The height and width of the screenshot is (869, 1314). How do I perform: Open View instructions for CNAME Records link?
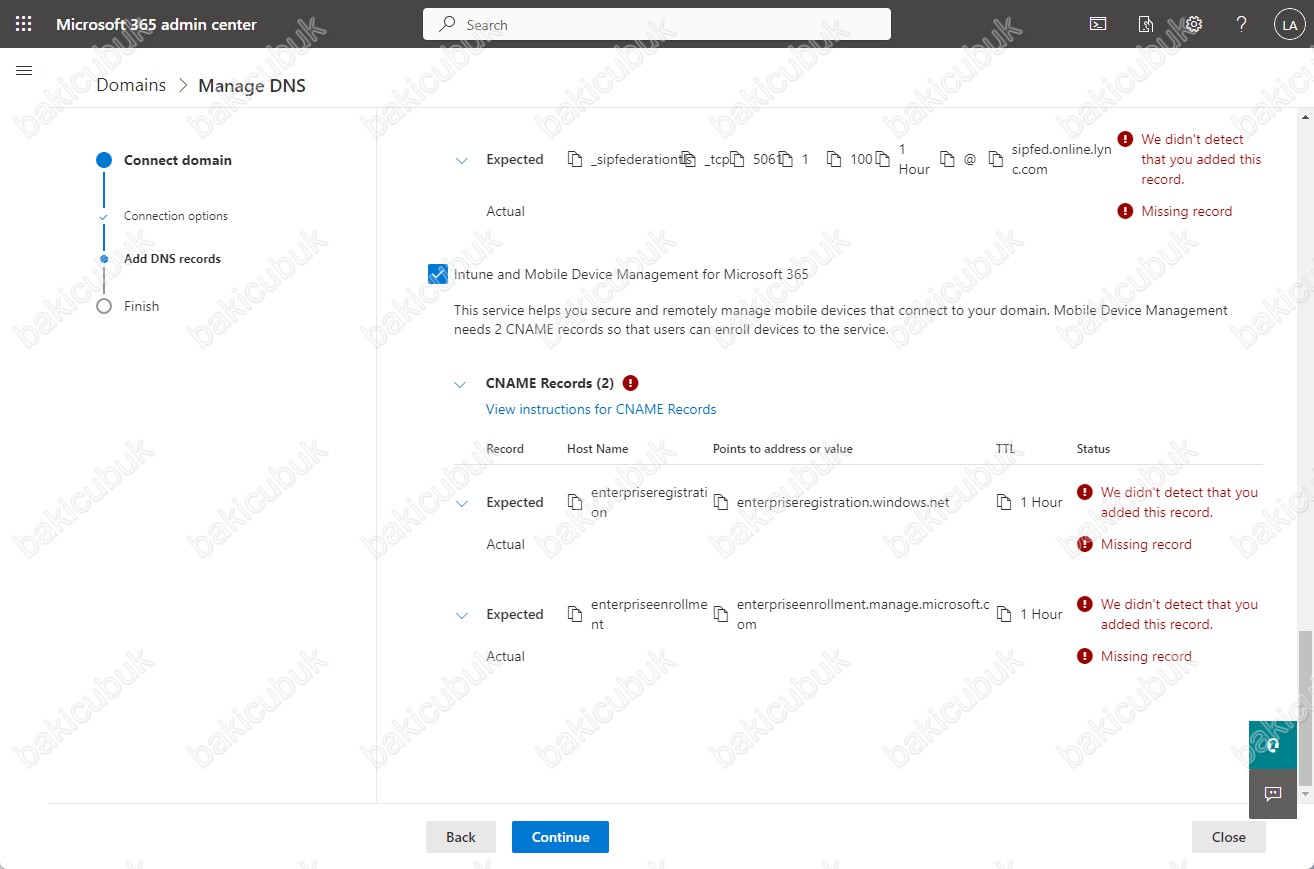tap(601, 409)
